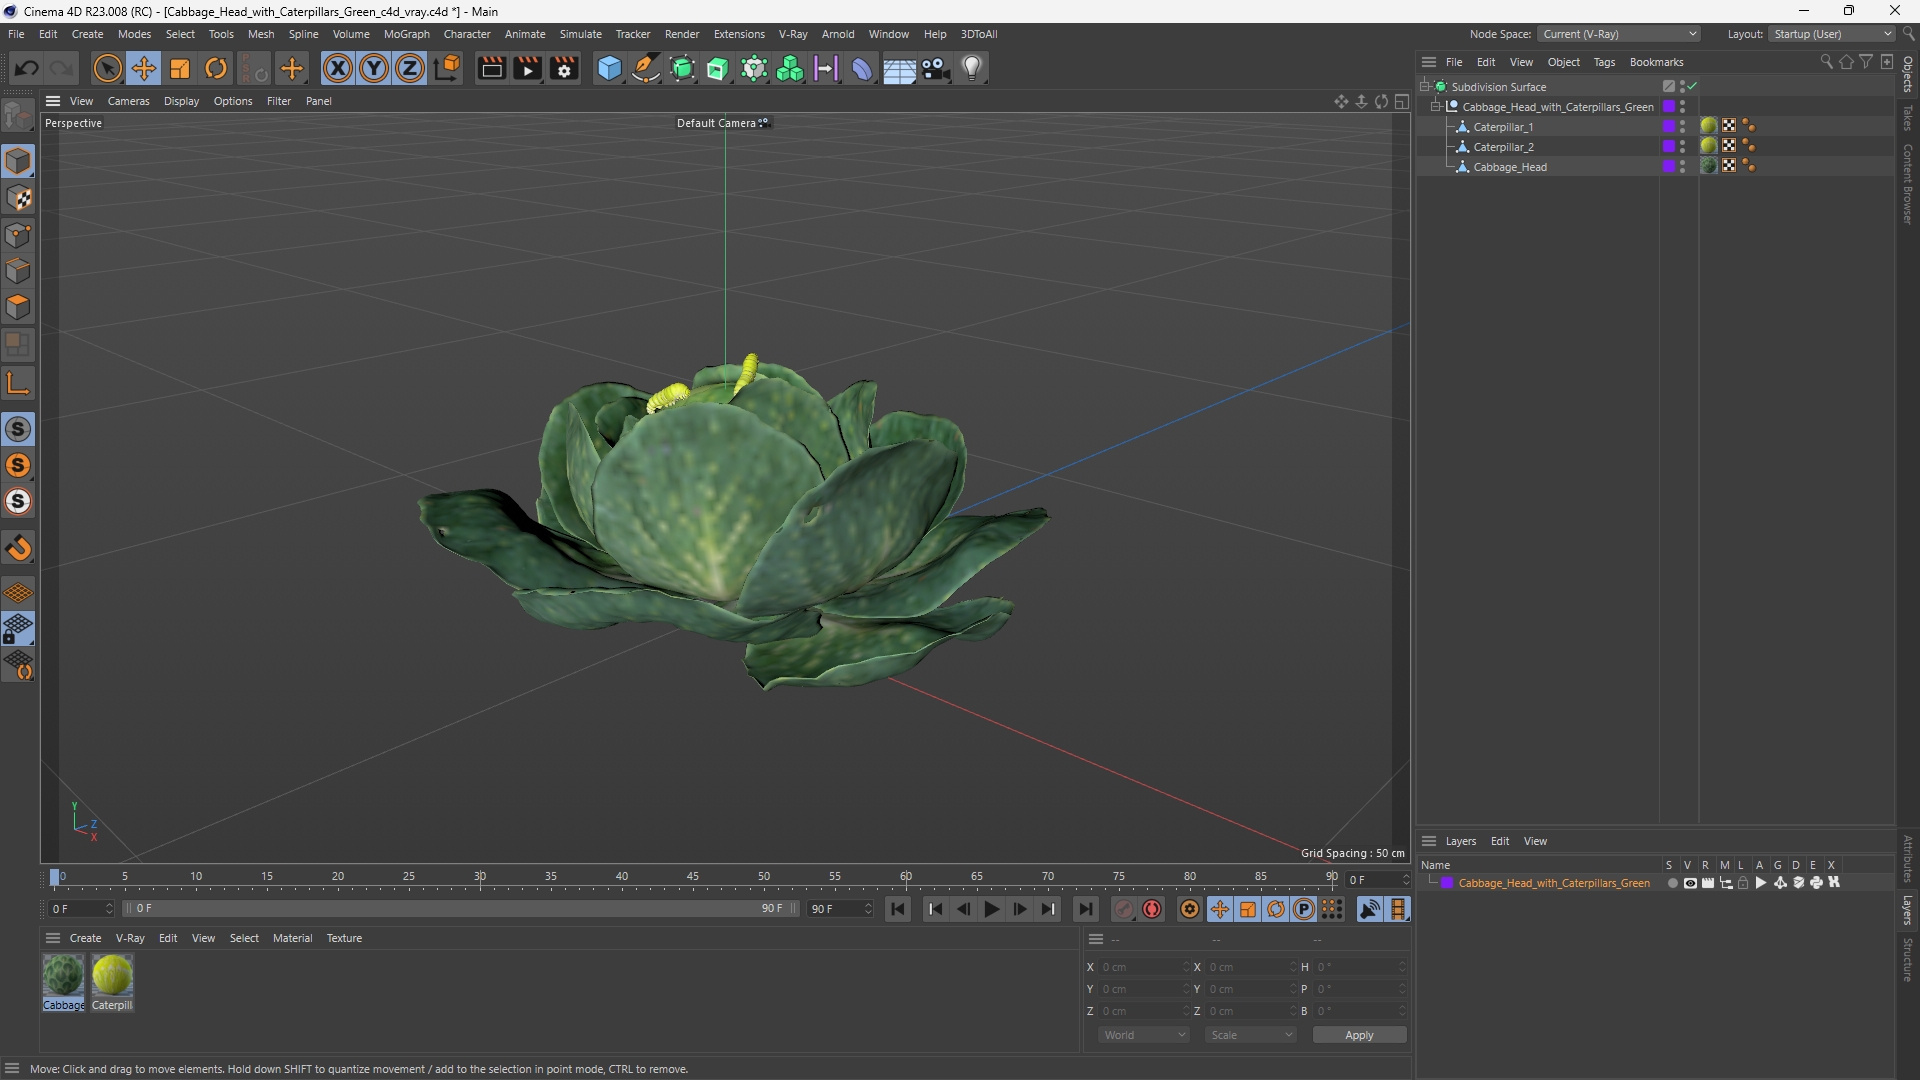Open Material manager Texture menu
This screenshot has width=1920, height=1080.
click(344, 938)
